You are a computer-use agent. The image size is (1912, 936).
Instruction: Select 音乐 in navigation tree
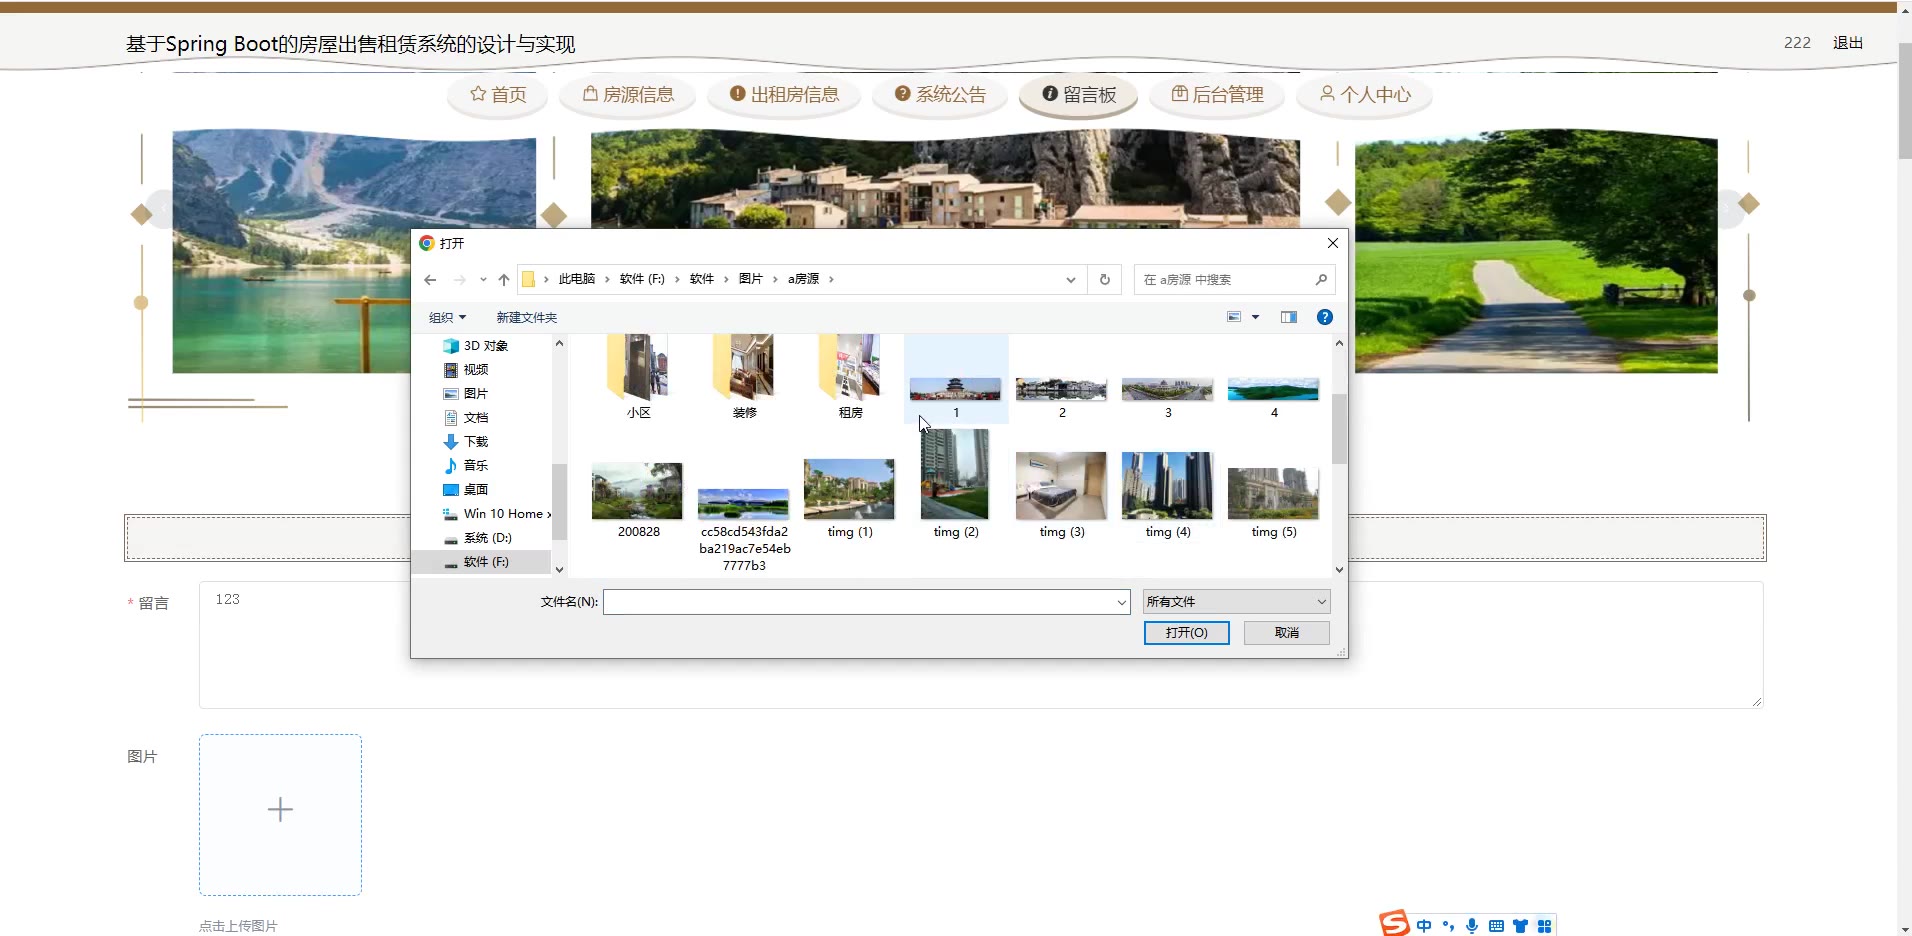point(476,466)
